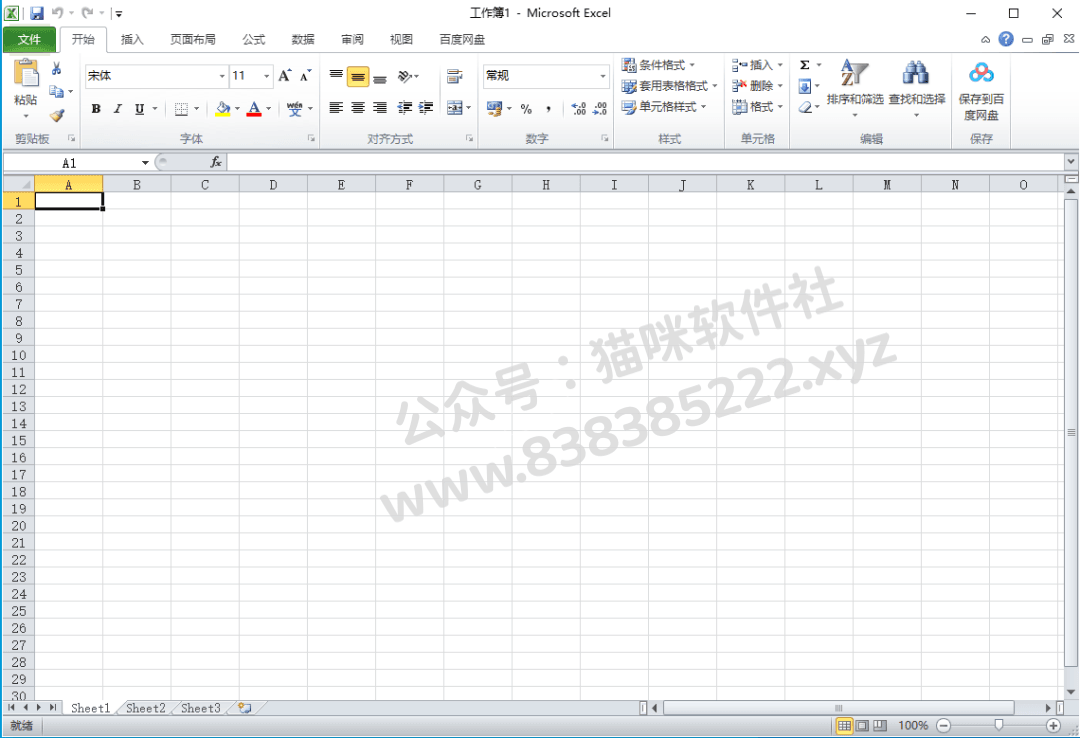Save the workbook from the quick access toolbar

click(x=37, y=13)
